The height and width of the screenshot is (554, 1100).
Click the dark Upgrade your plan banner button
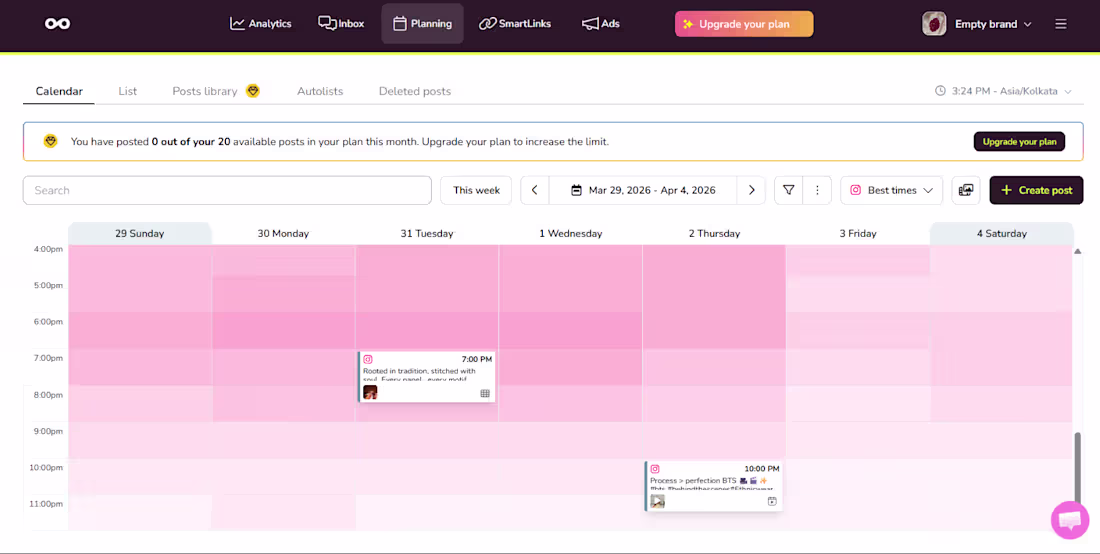[x=1019, y=142]
